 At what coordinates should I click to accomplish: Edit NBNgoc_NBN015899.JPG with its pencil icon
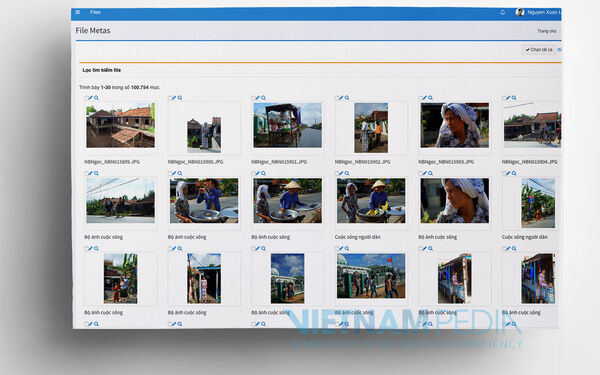point(91,98)
